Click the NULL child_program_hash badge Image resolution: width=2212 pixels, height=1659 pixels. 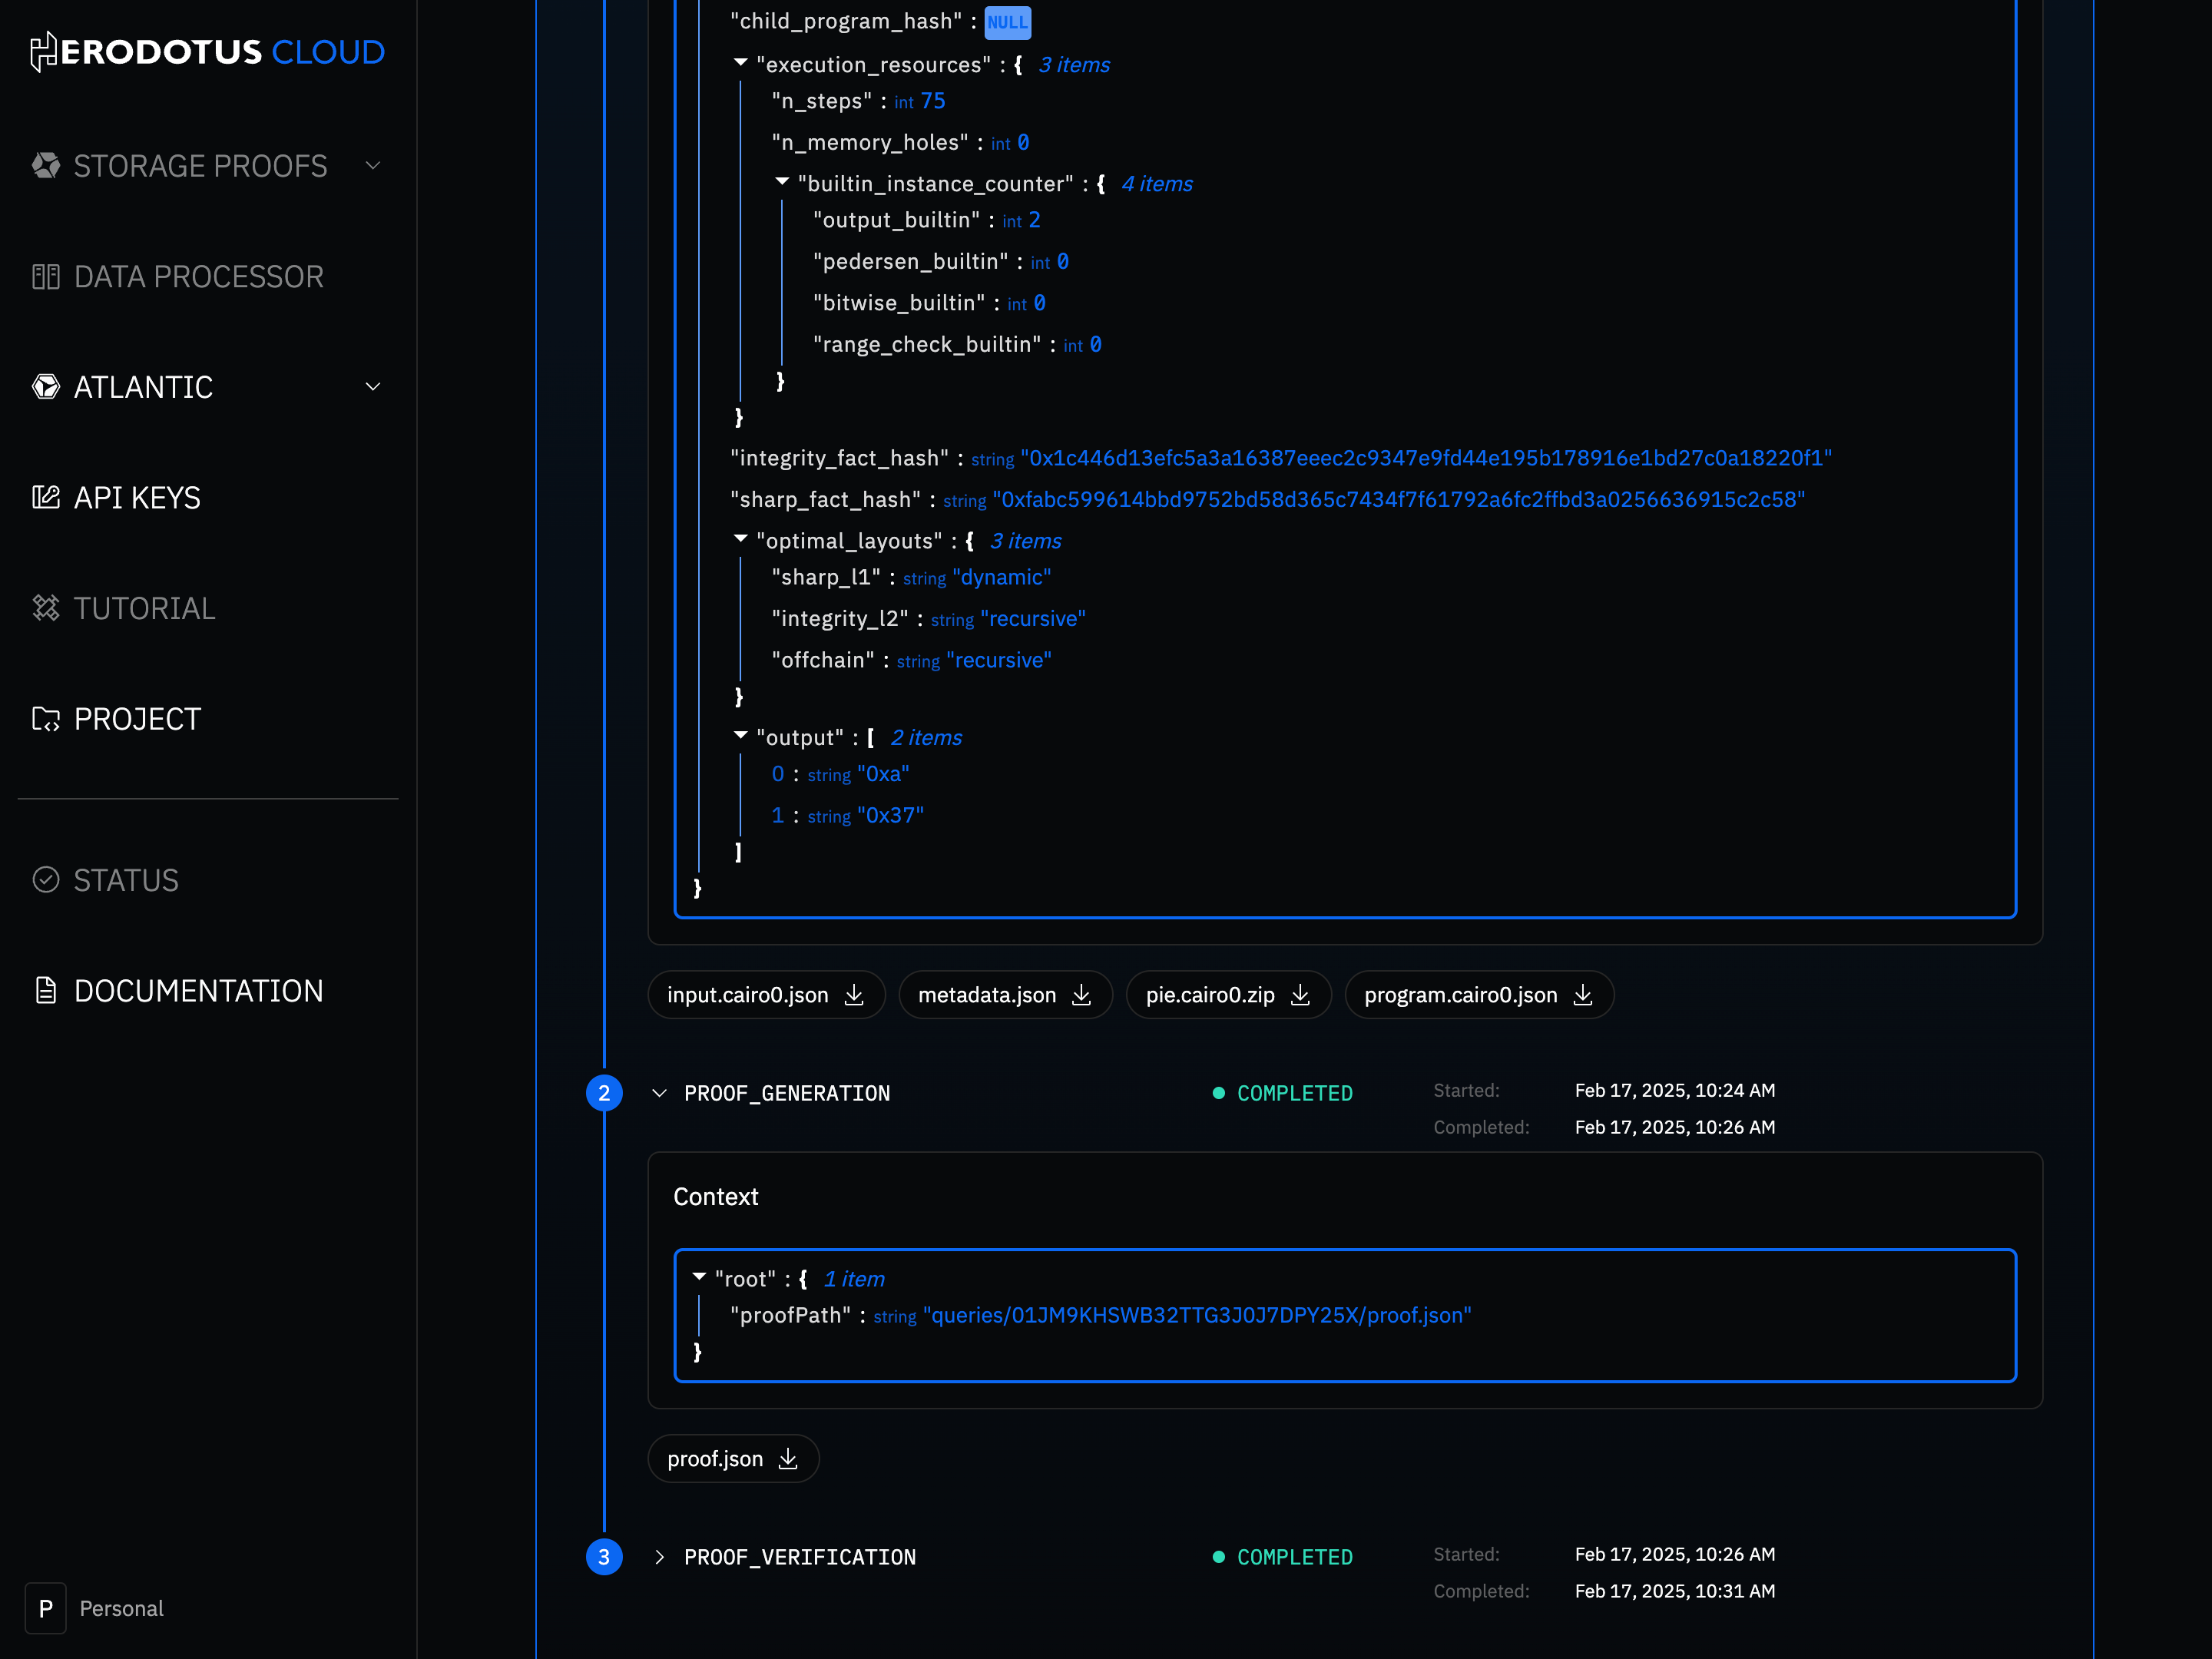pyautogui.click(x=1007, y=22)
